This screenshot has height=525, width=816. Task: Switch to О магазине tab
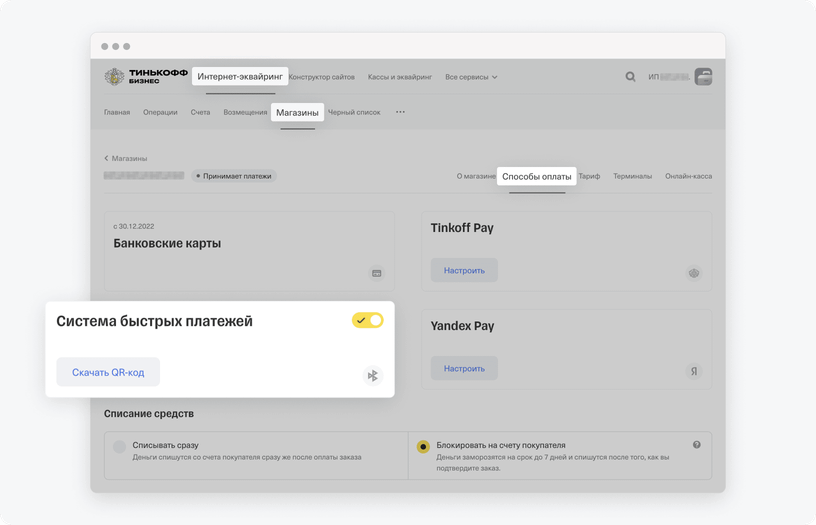(x=476, y=176)
